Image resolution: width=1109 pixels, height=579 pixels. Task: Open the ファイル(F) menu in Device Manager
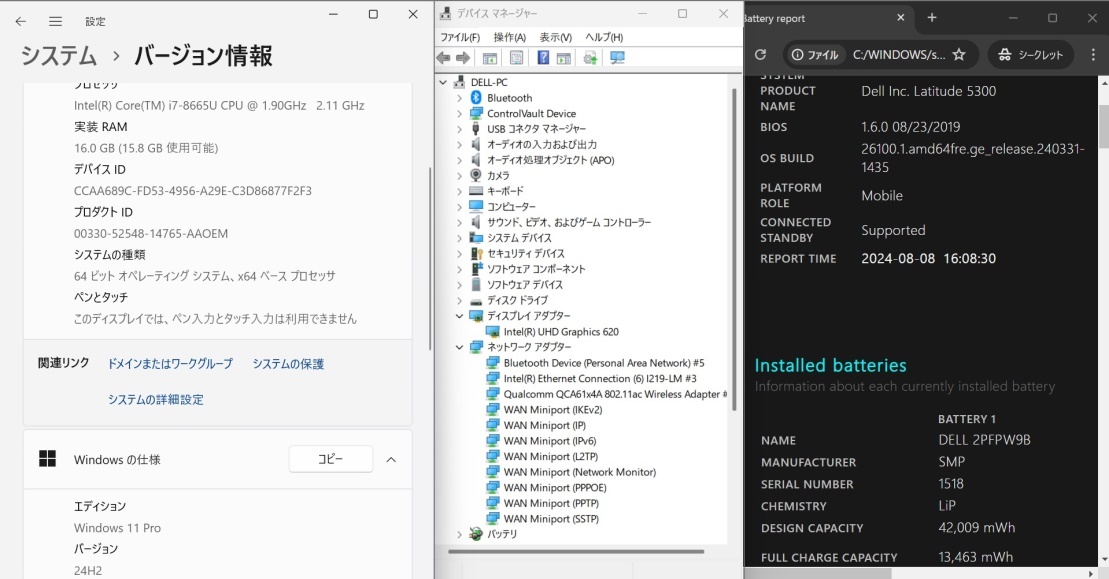tap(460, 37)
